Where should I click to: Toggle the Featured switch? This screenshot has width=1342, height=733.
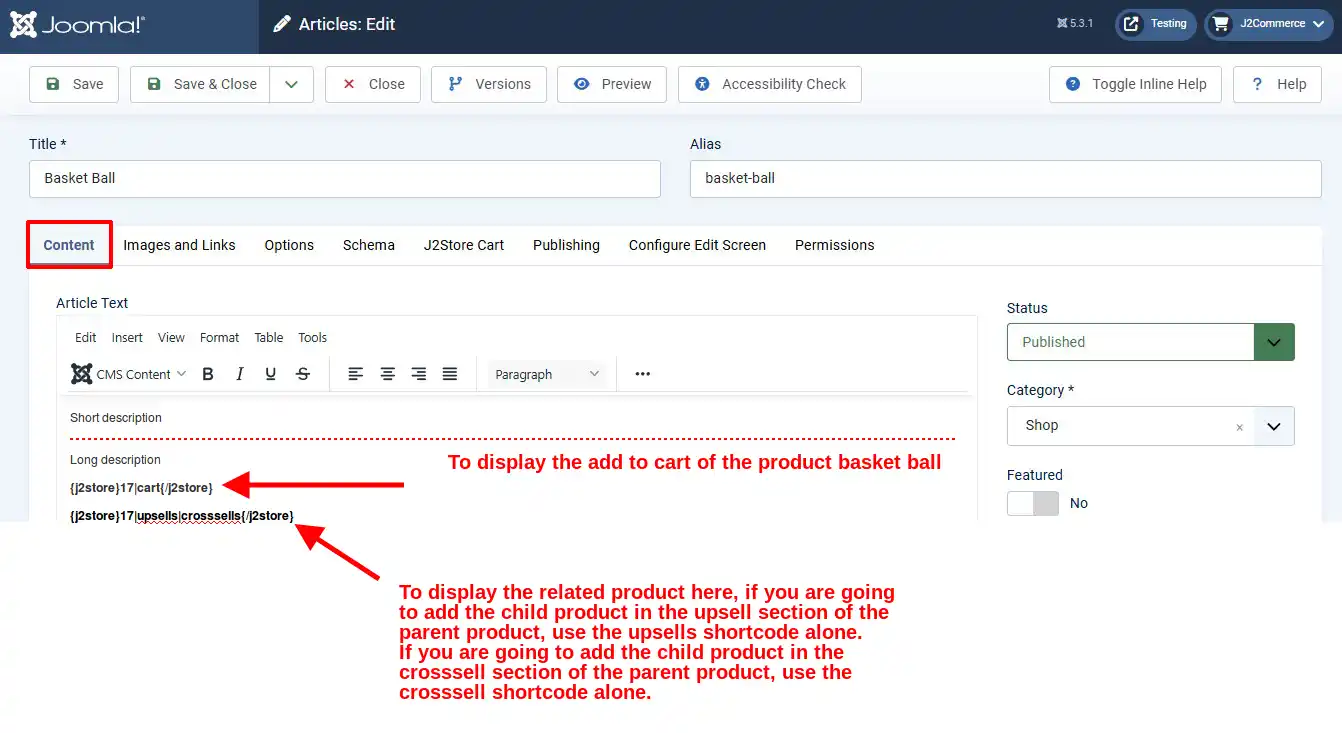[x=1032, y=503]
